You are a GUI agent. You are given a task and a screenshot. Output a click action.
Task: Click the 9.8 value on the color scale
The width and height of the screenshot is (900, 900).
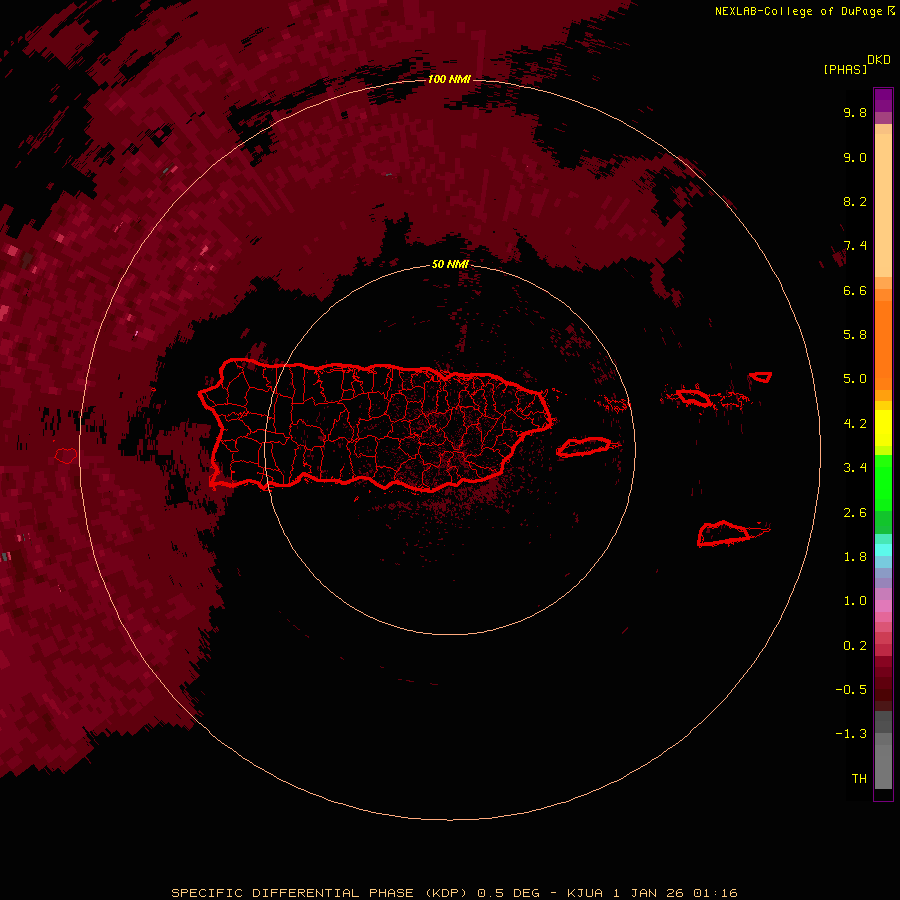(855, 112)
